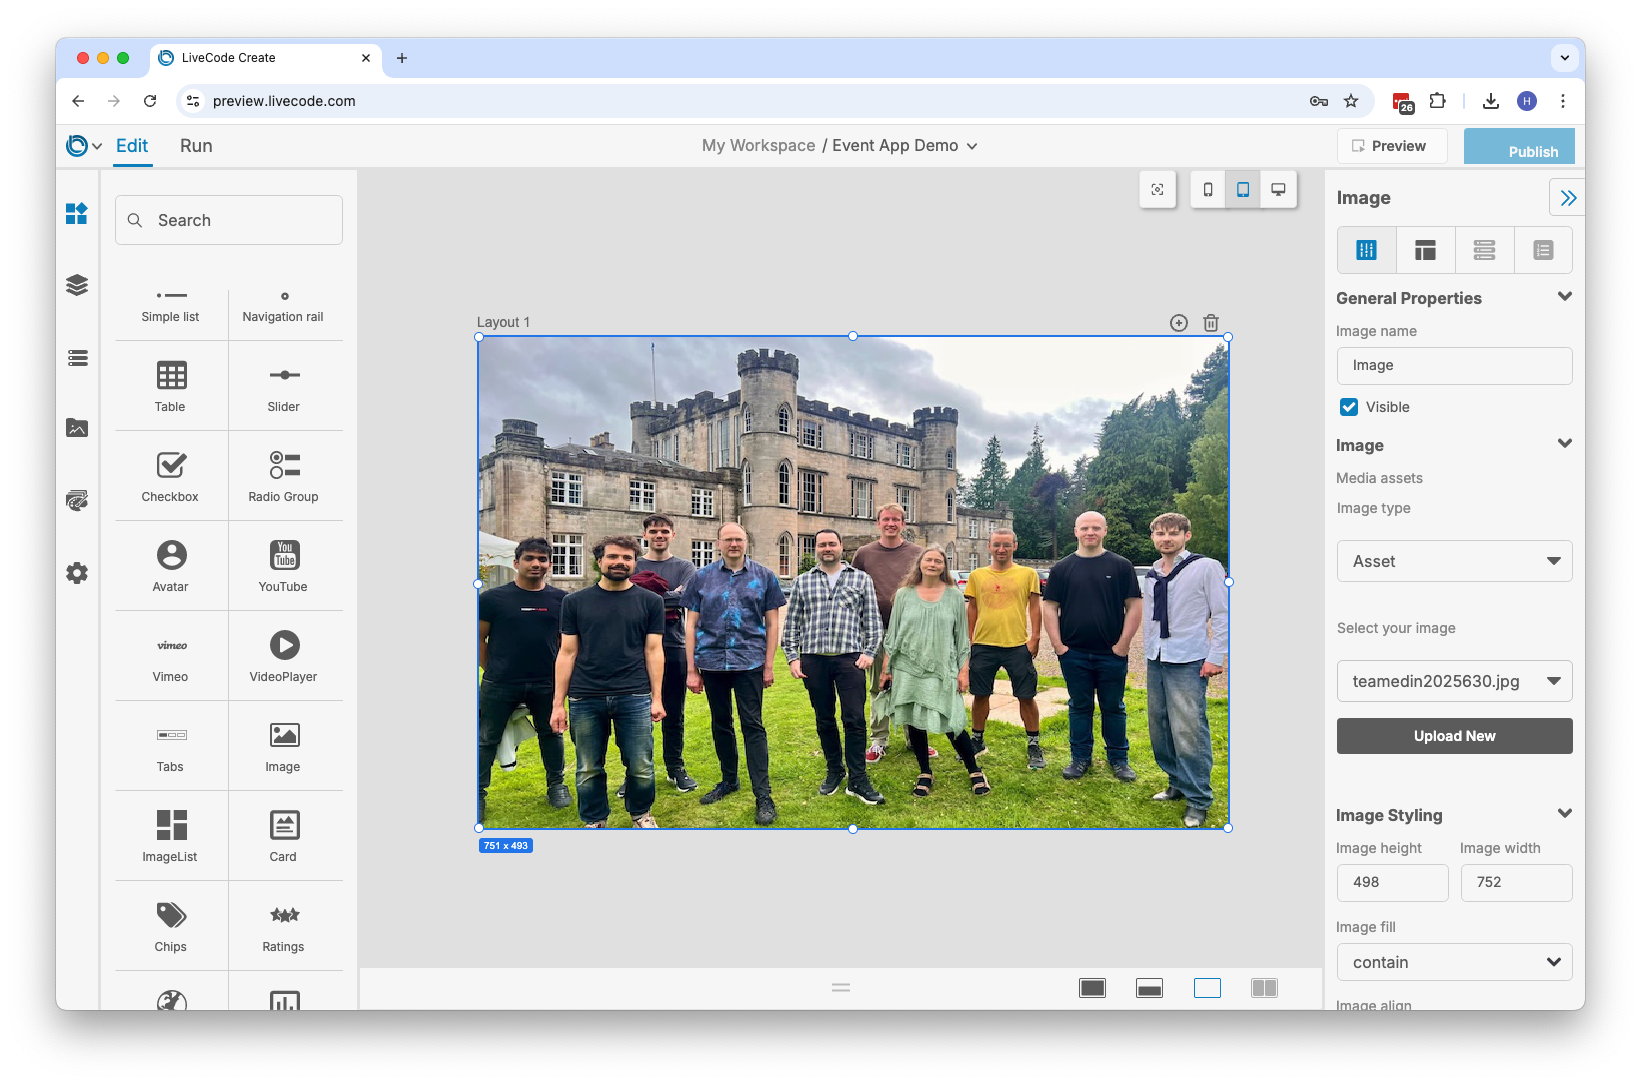
Task: Open the media assets panel from the sidebar
Action: tap(77, 428)
